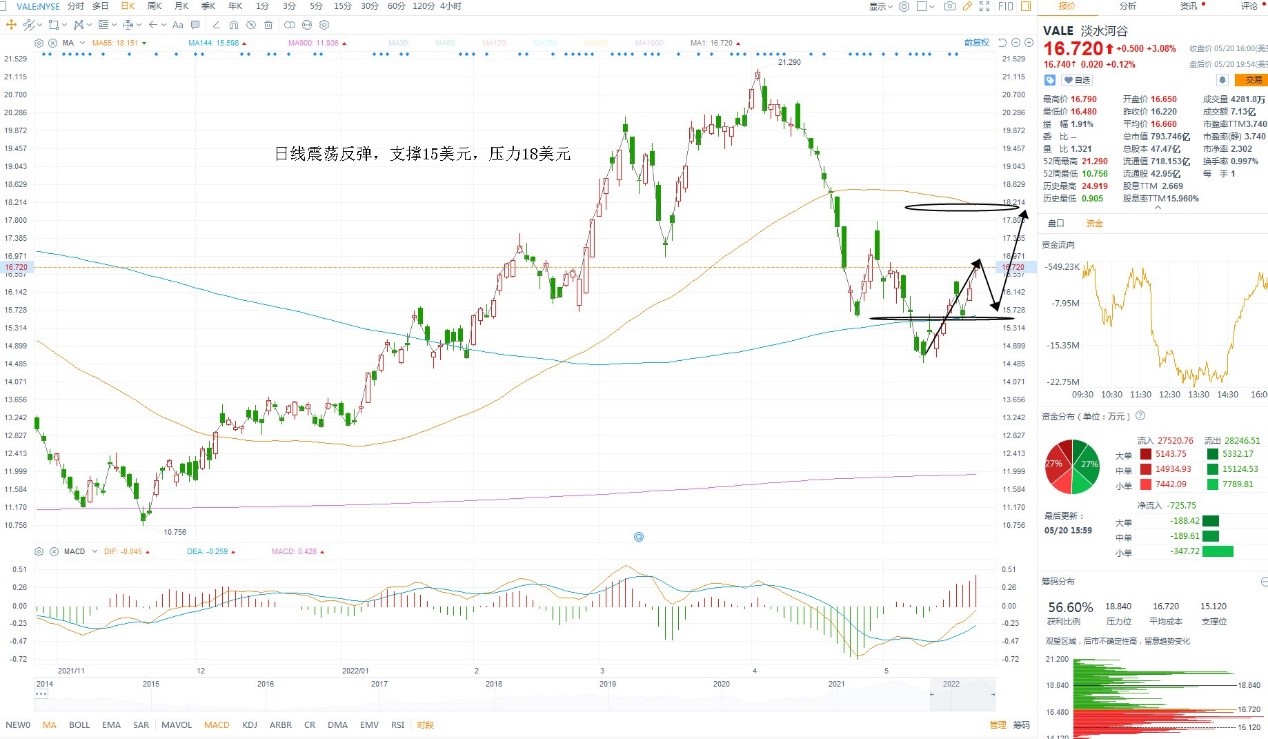Open the 前复权 adjustment dropdown
Image resolution: width=1268 pixels, height=739 pixels.
(976, 43)
